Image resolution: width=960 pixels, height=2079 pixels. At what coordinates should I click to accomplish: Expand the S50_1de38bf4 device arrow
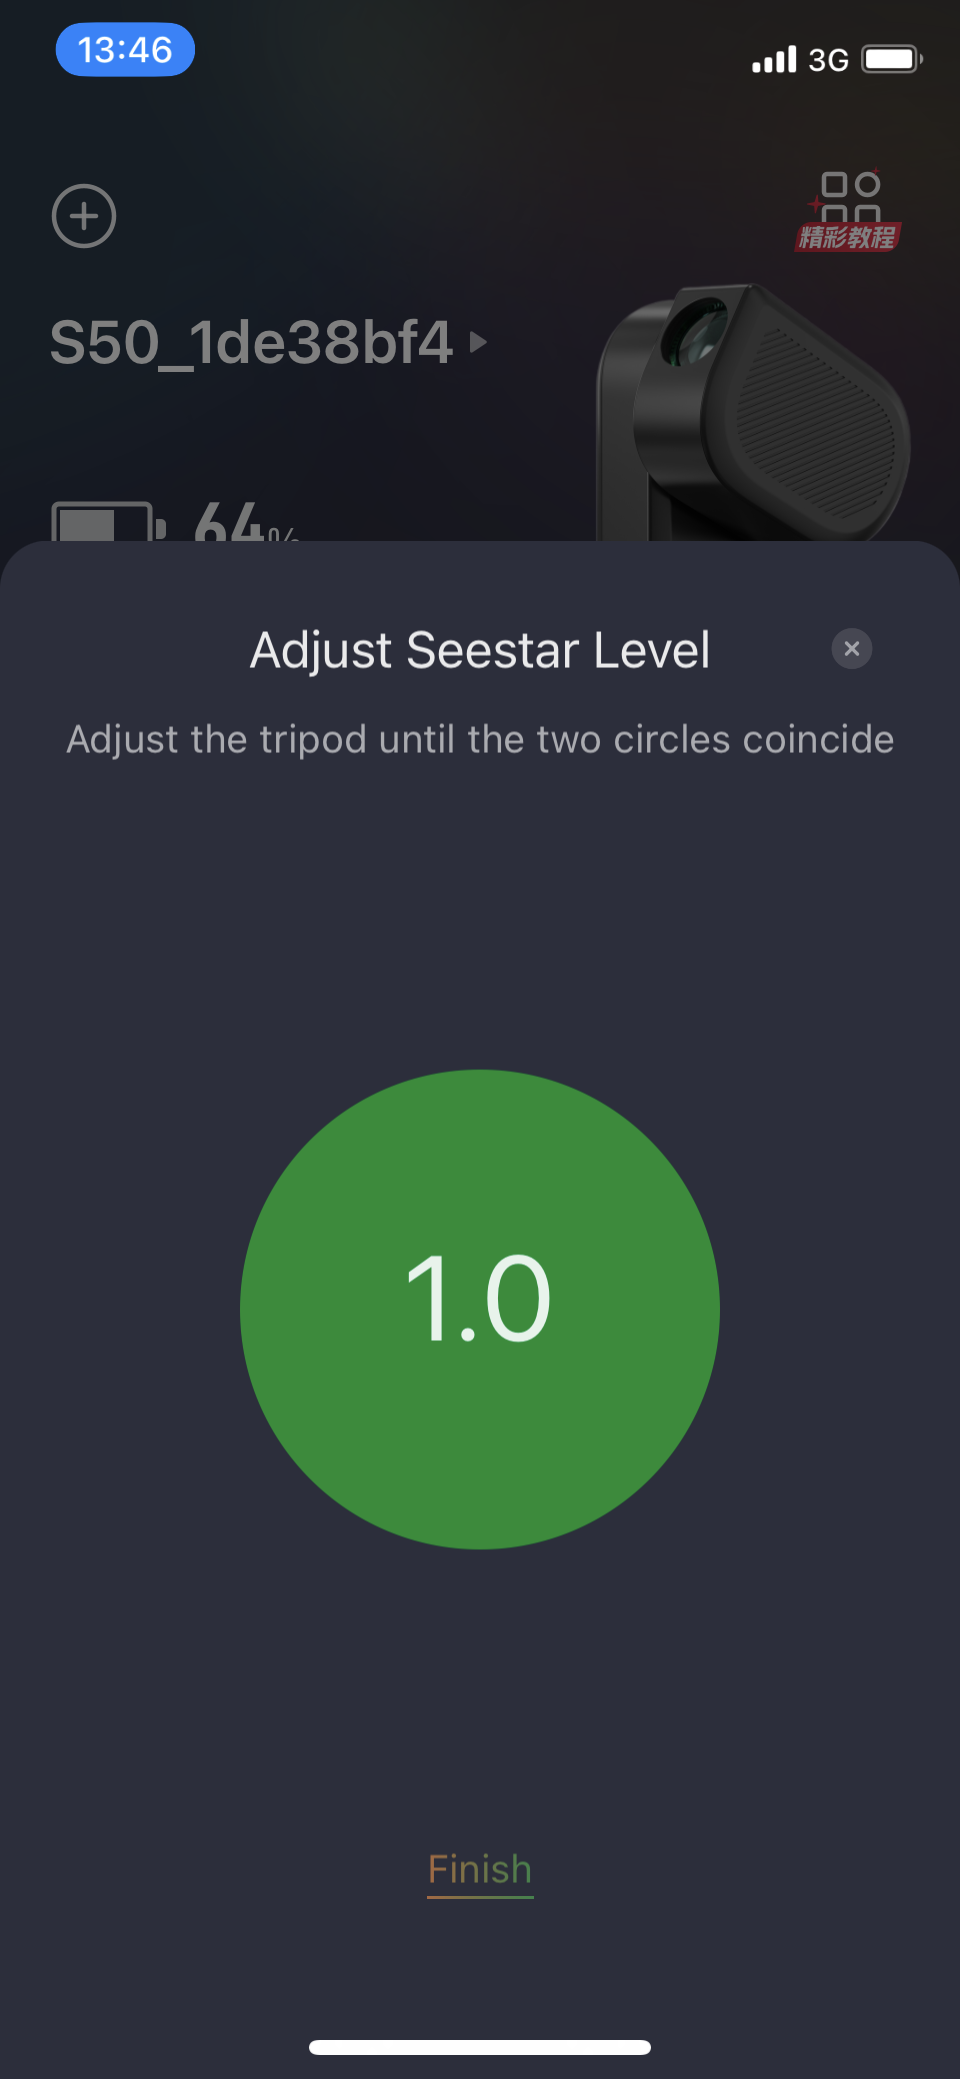(x=478, y=342)
